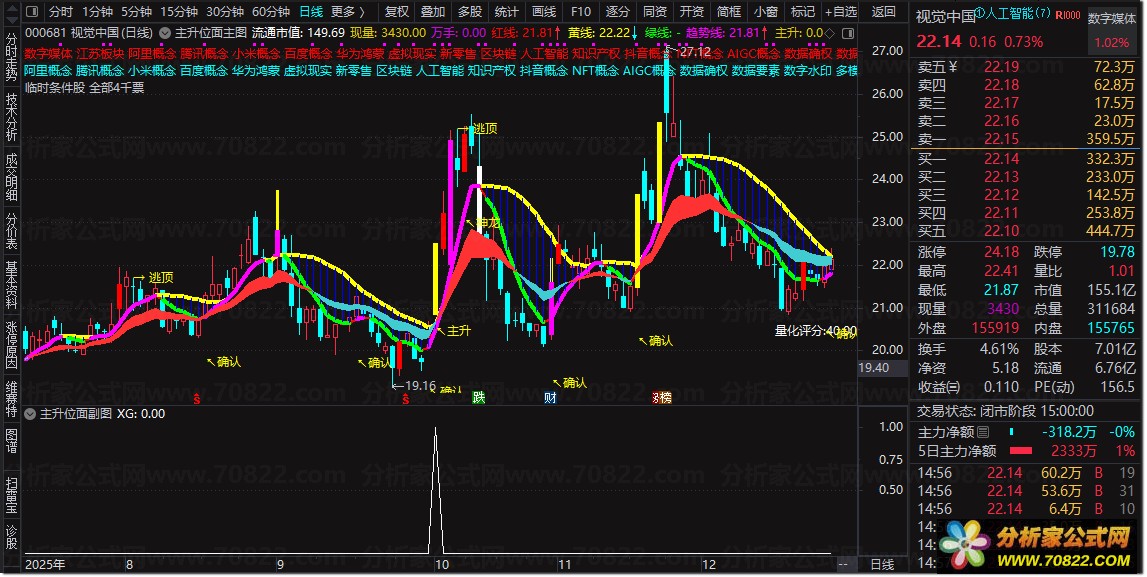Image resolution: width=1147 pixels, height=577 pixels.
Task: Toggle the chart window icon beside 主升 value
Action: coord(848,33)
